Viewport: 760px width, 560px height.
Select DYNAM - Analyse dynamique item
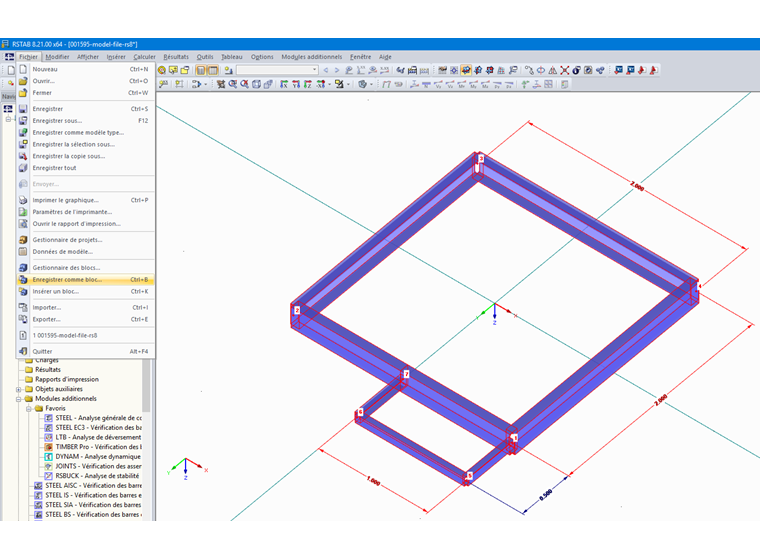(x=98, y=457)
